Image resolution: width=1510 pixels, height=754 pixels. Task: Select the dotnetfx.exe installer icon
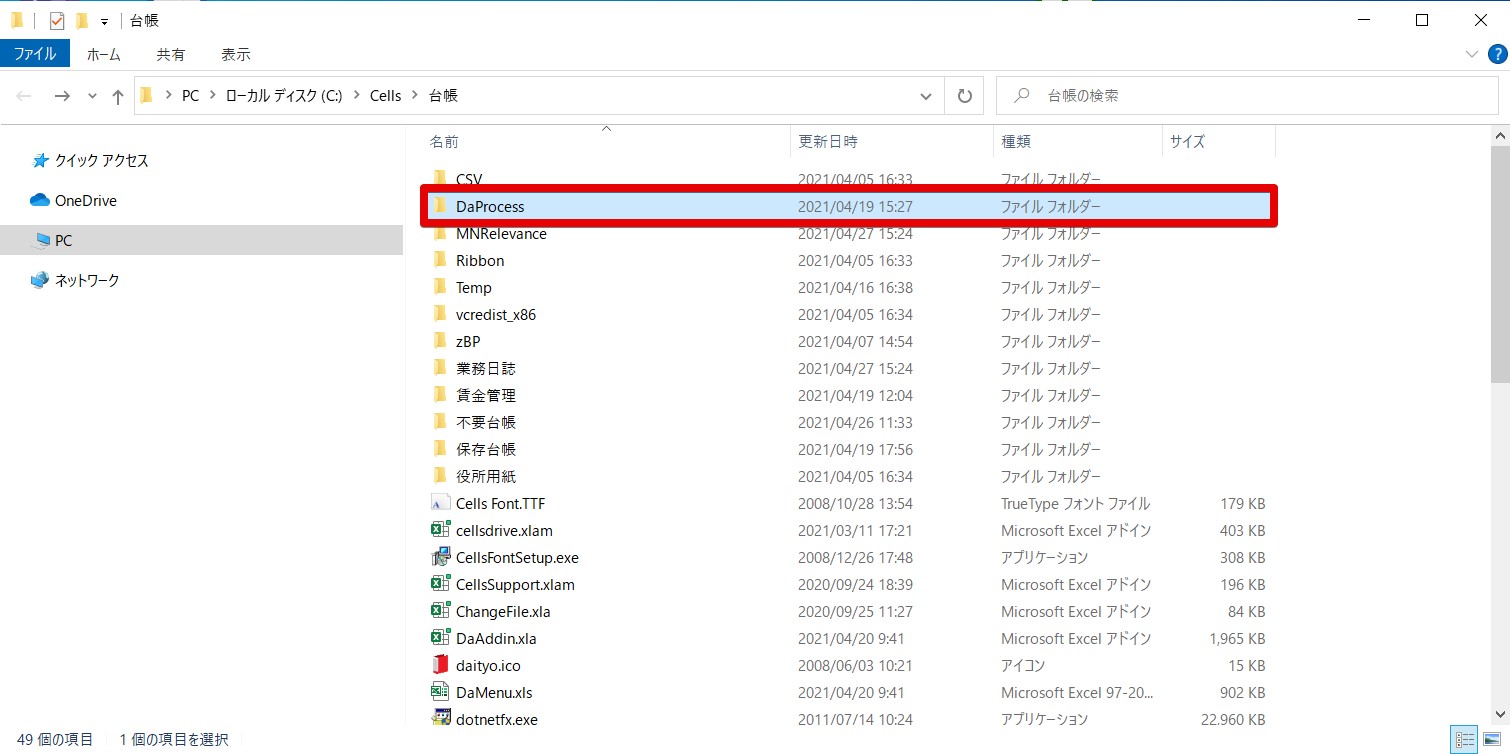(440, 719)
